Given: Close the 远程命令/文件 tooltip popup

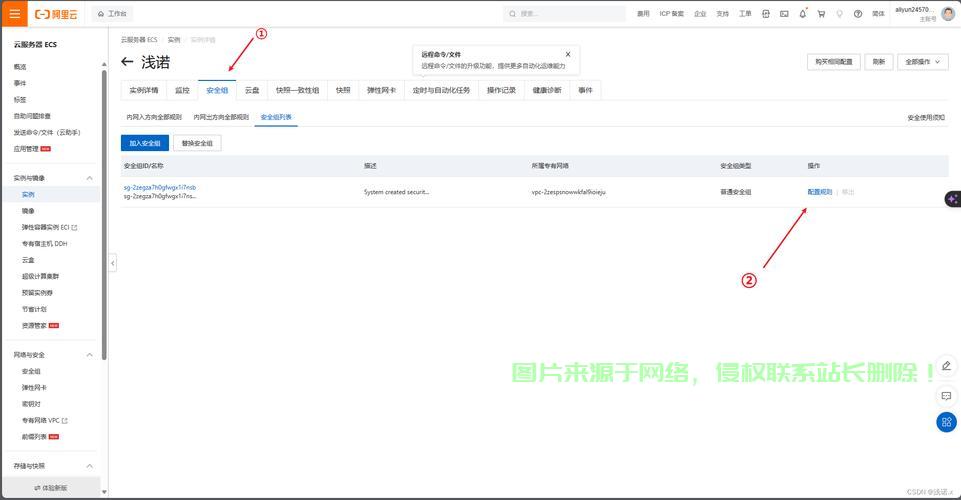Looking at the screenshot, I should [x=568, y=54].
